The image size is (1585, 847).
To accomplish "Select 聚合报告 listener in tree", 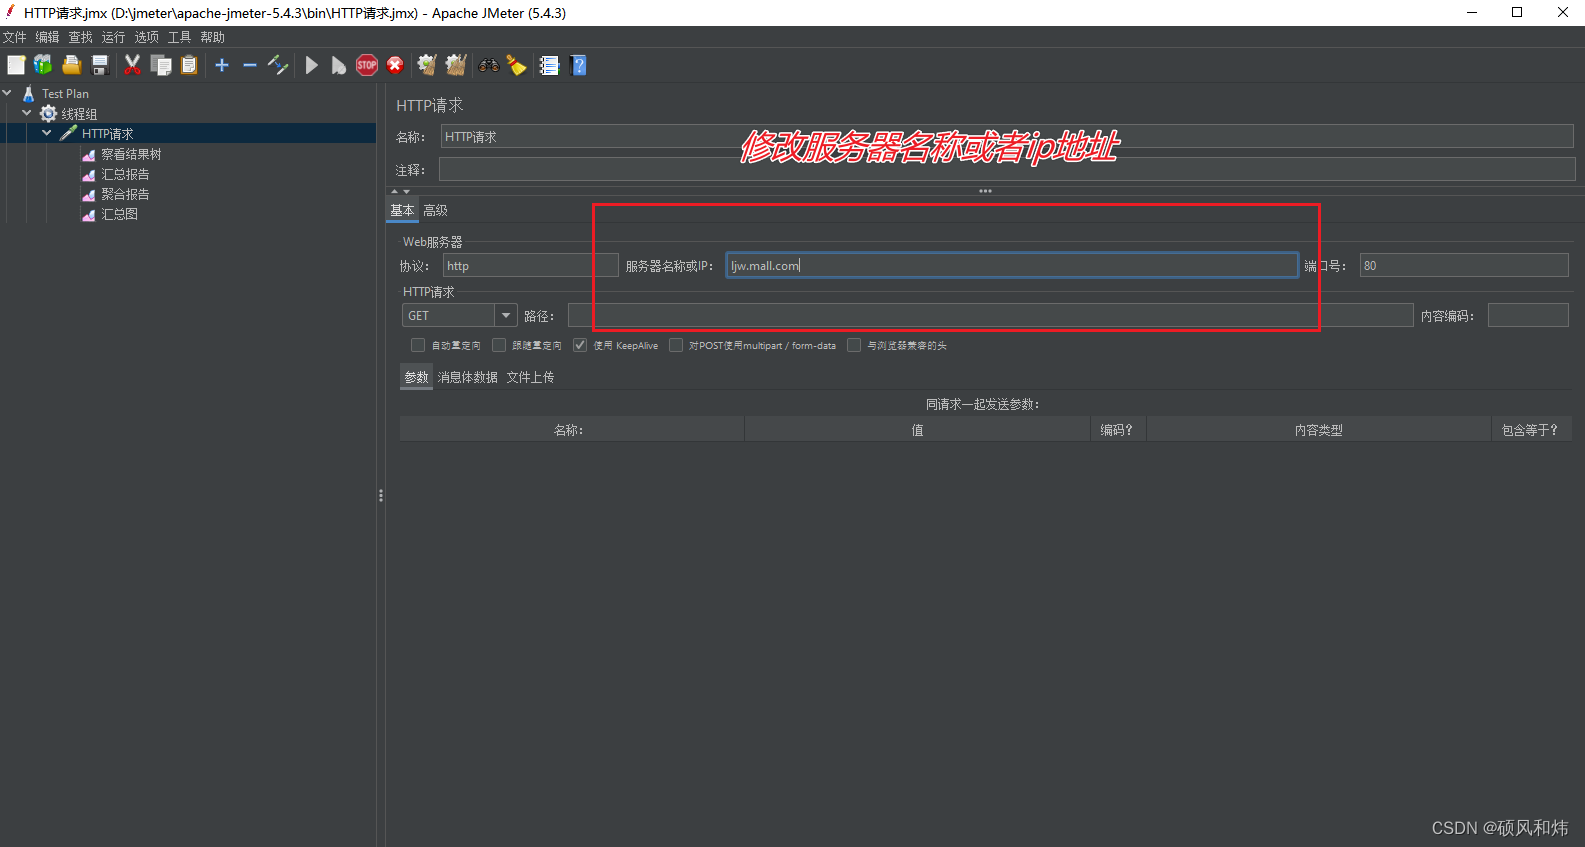I will (125, 194).
